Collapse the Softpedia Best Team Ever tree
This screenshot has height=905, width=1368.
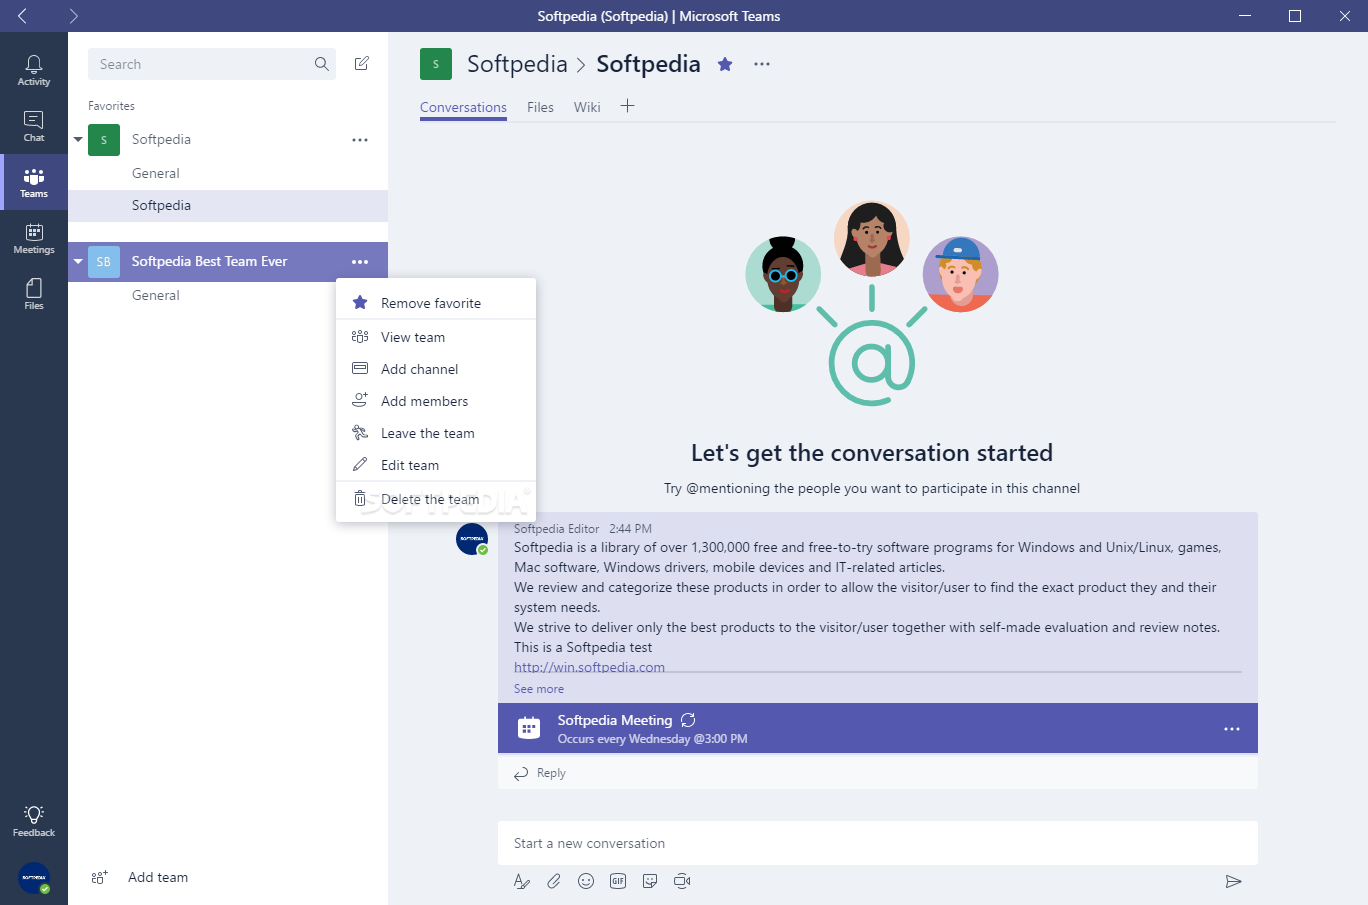pos(78,262)
